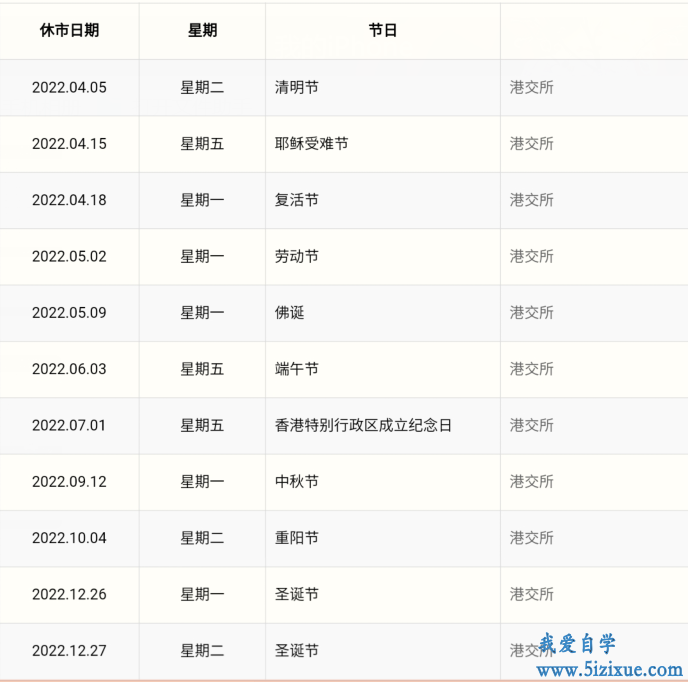Screen dimensions: 688x682
Task: Click 圣诞节 in the 2022.12.27 row
Action: 297,650
